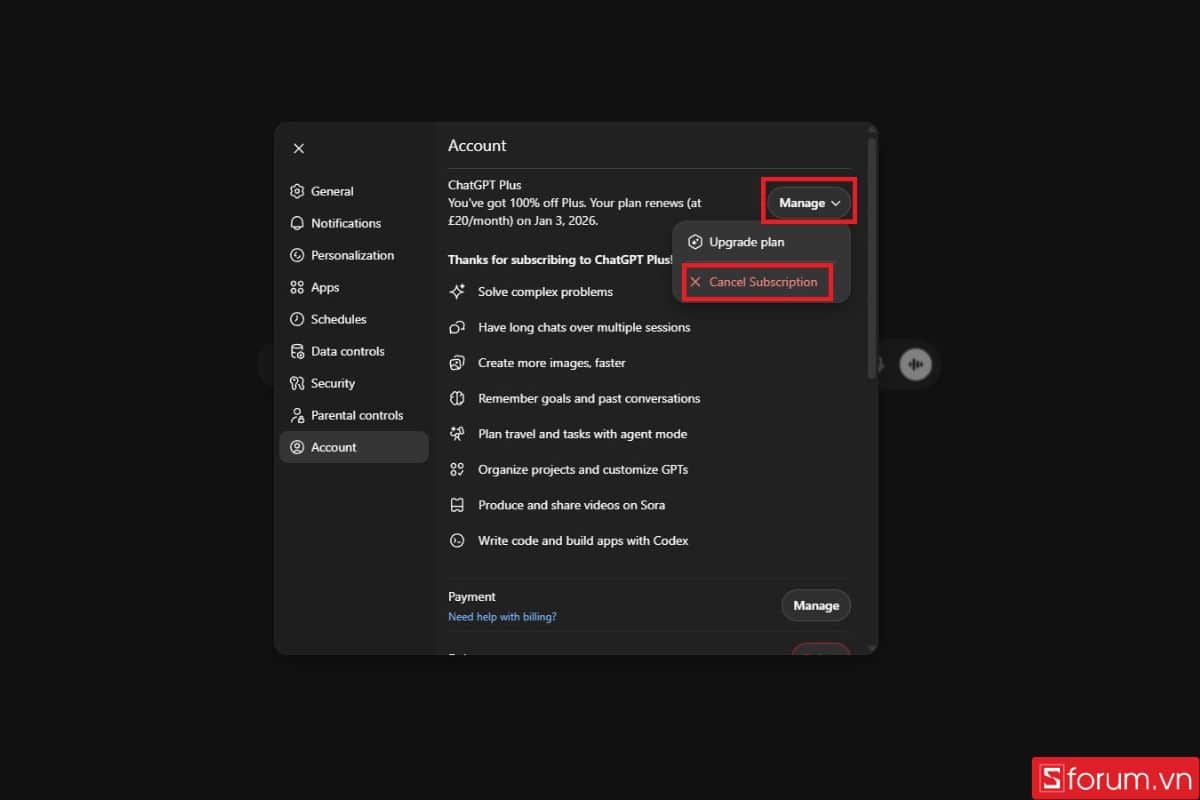Viewport: 1200px width, 800px height.
Task: Open Data controls settings
Action: 354,351
